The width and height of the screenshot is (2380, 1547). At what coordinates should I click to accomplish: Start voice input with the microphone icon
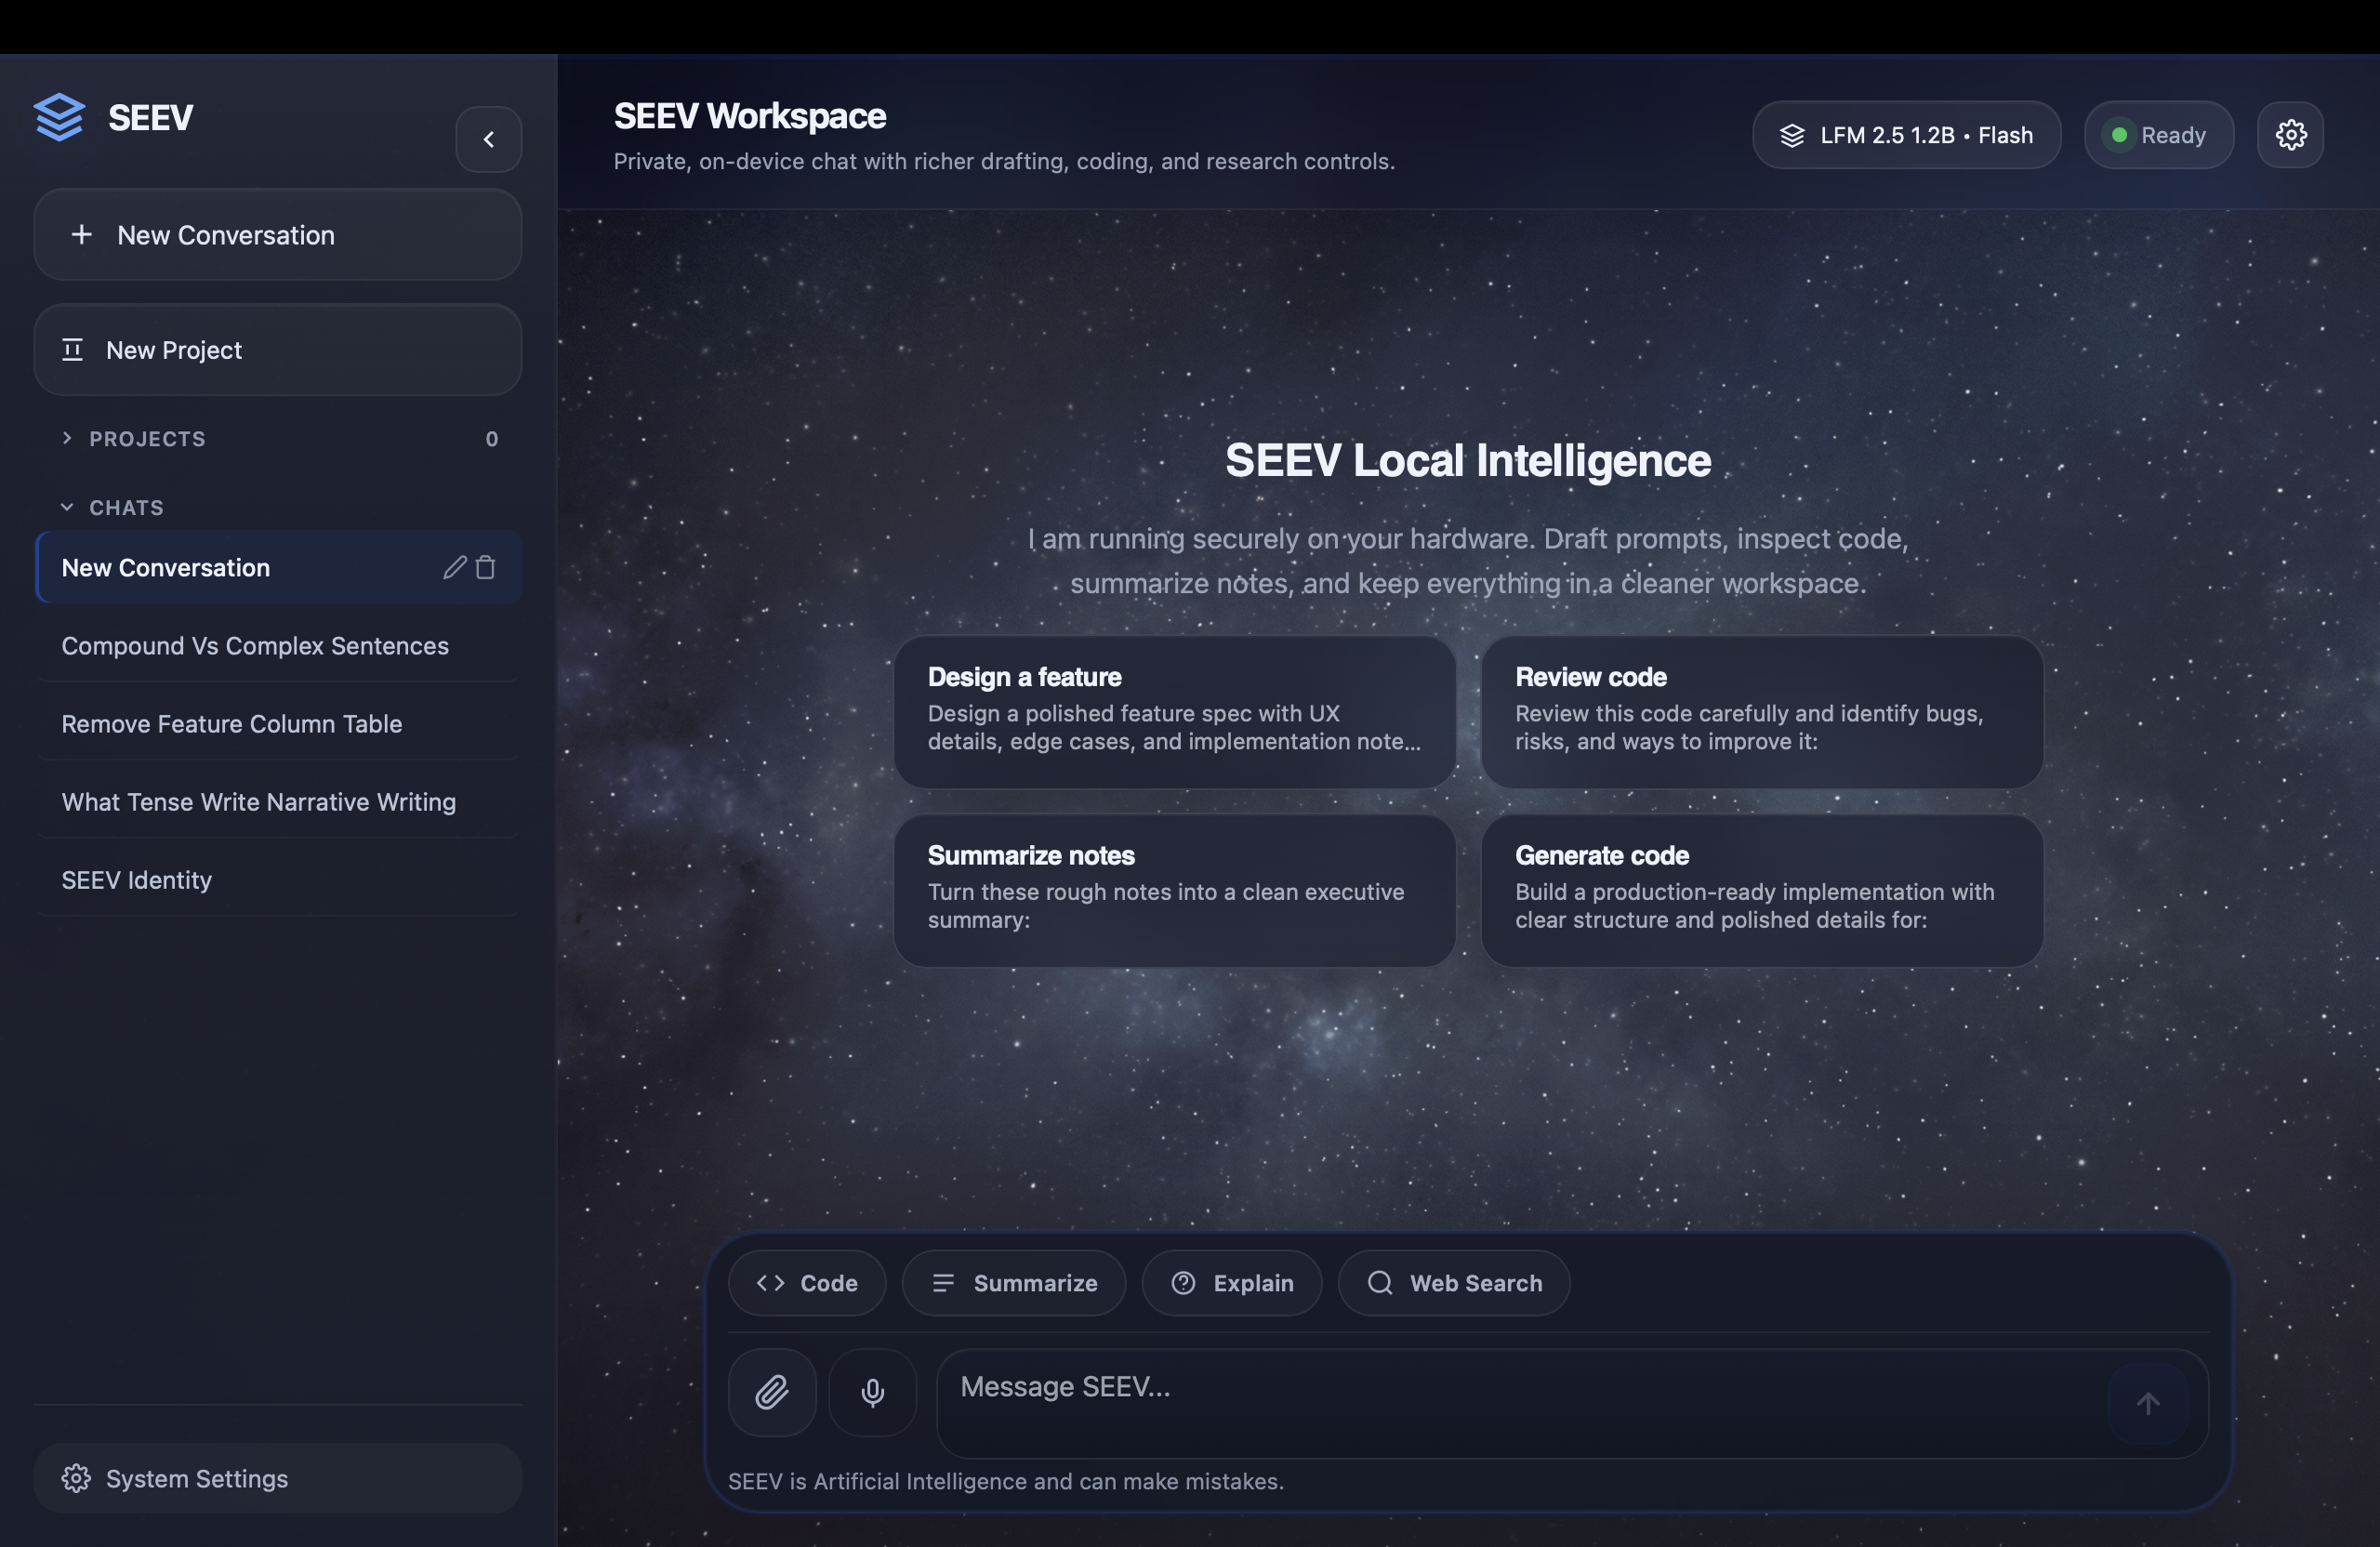tap(873, 1392)
